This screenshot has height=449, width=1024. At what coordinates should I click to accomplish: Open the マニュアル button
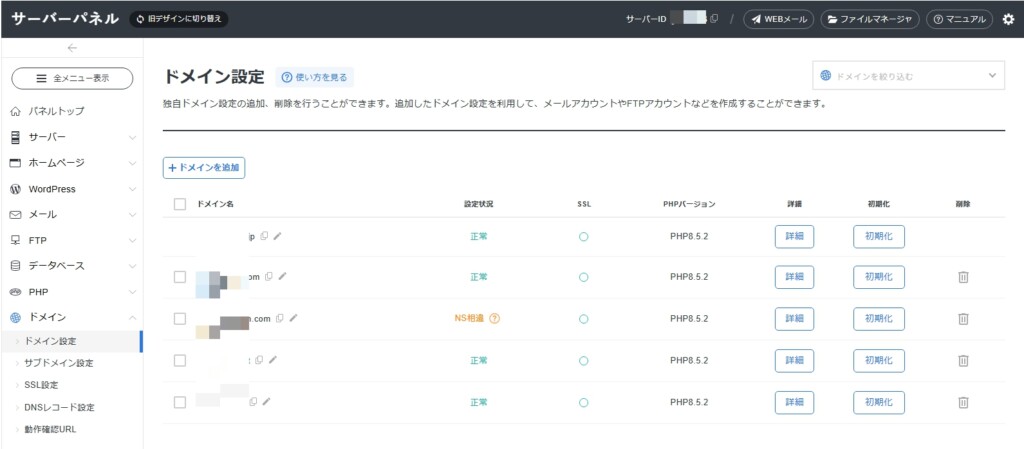959,20
